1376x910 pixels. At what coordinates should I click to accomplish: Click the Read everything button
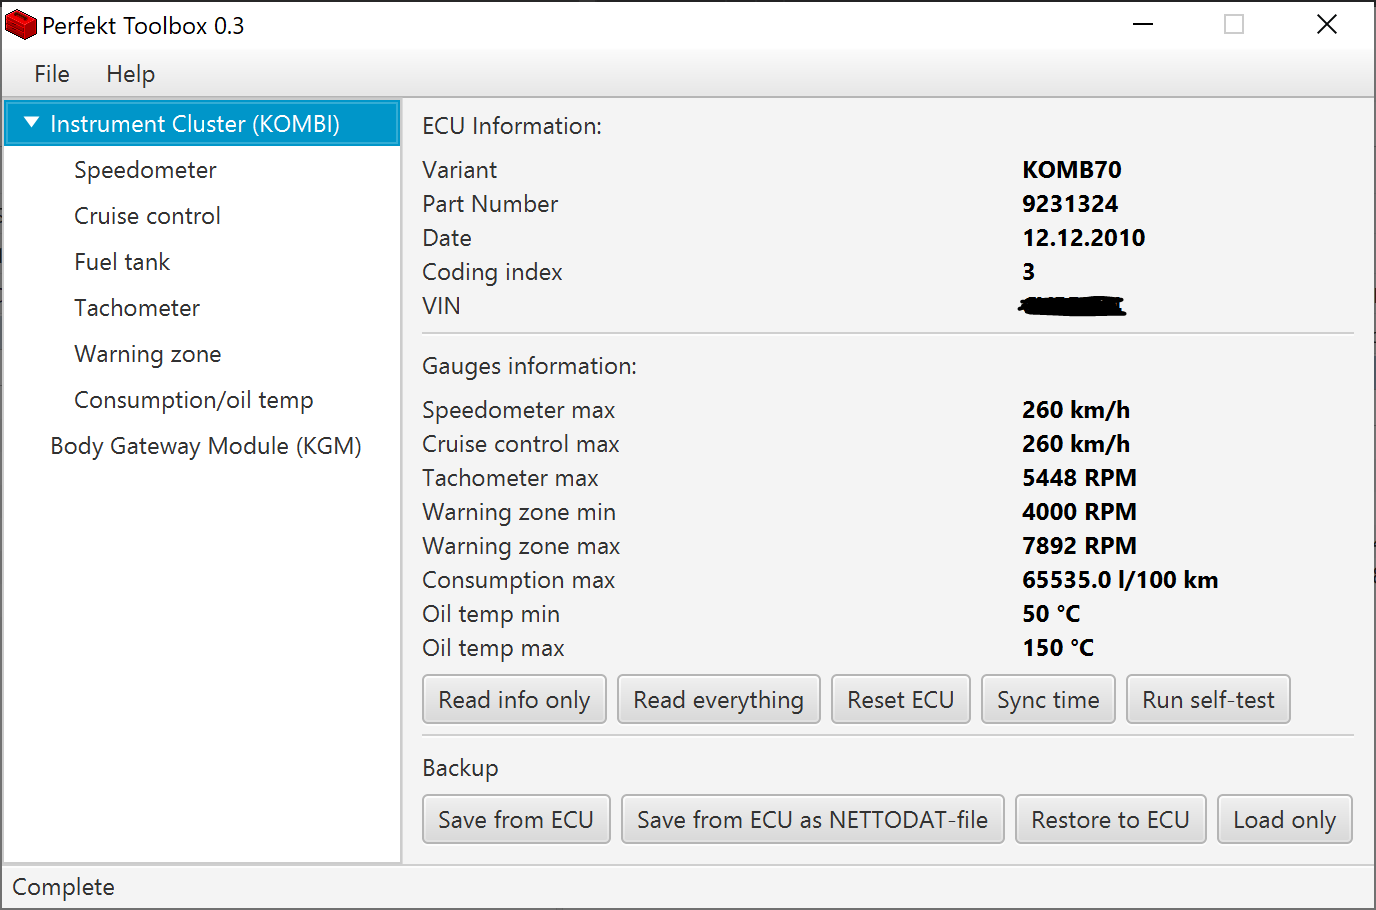[x=719, y=700]
